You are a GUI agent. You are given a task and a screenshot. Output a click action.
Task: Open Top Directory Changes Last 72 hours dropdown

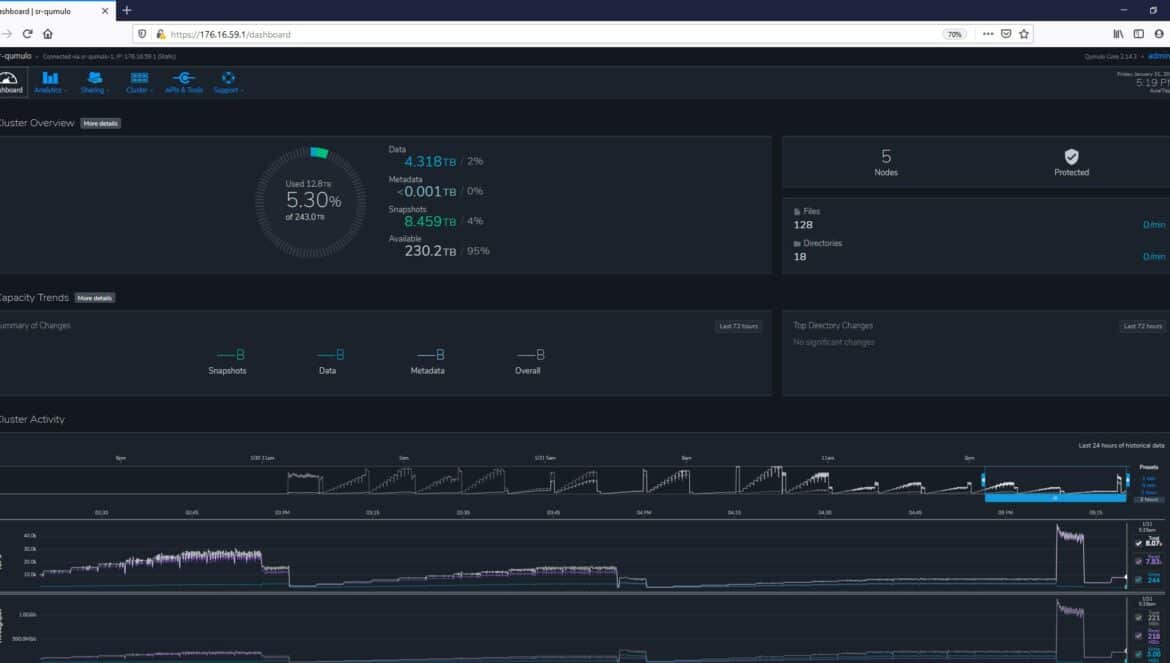point(1143,326)
